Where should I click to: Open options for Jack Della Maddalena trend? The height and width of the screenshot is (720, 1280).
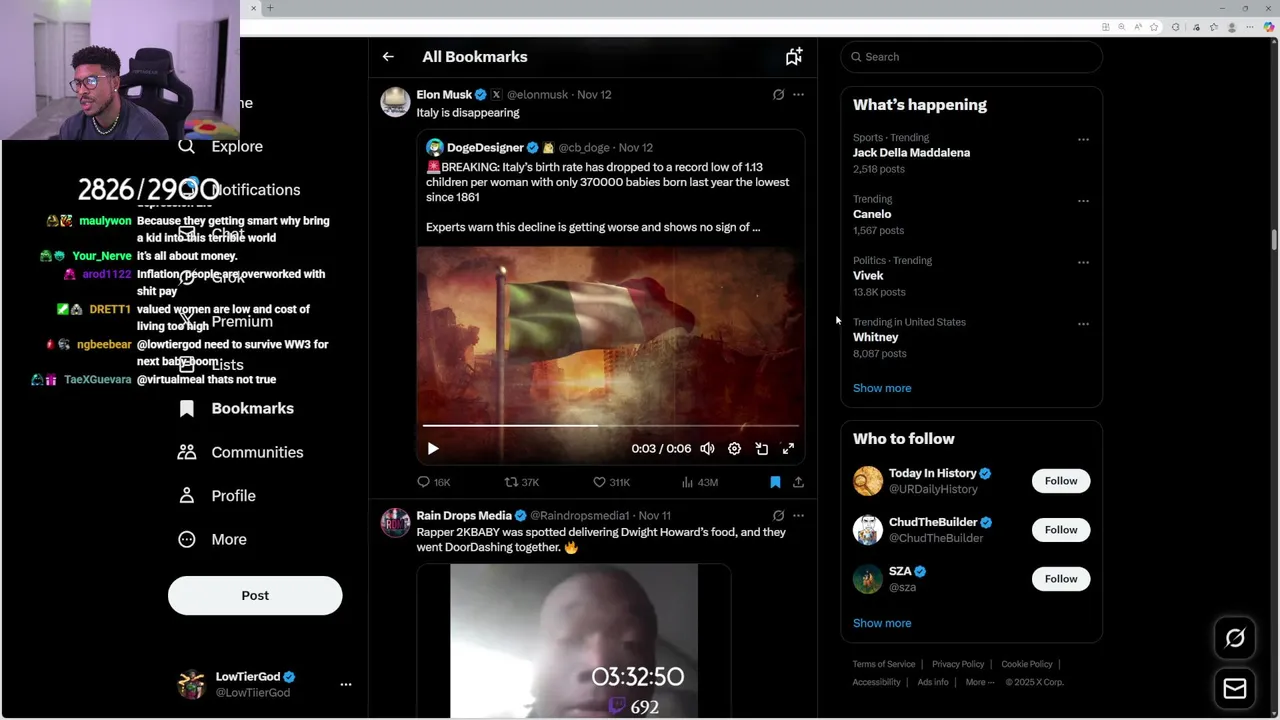(x=1083, y=139)
